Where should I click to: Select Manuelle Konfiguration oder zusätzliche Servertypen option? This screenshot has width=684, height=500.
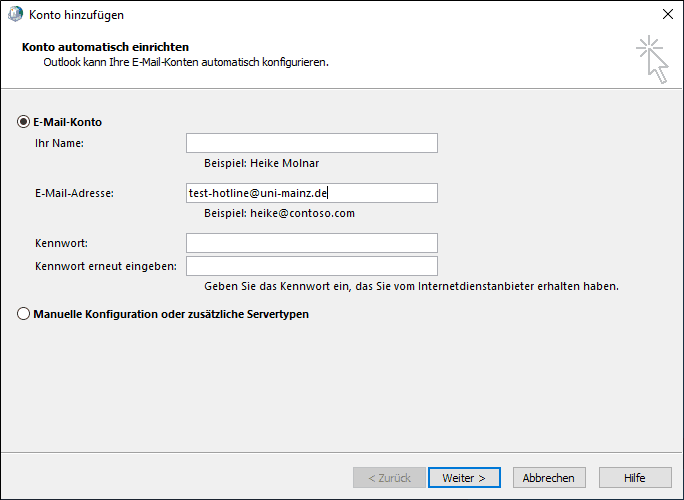(24, 314)
